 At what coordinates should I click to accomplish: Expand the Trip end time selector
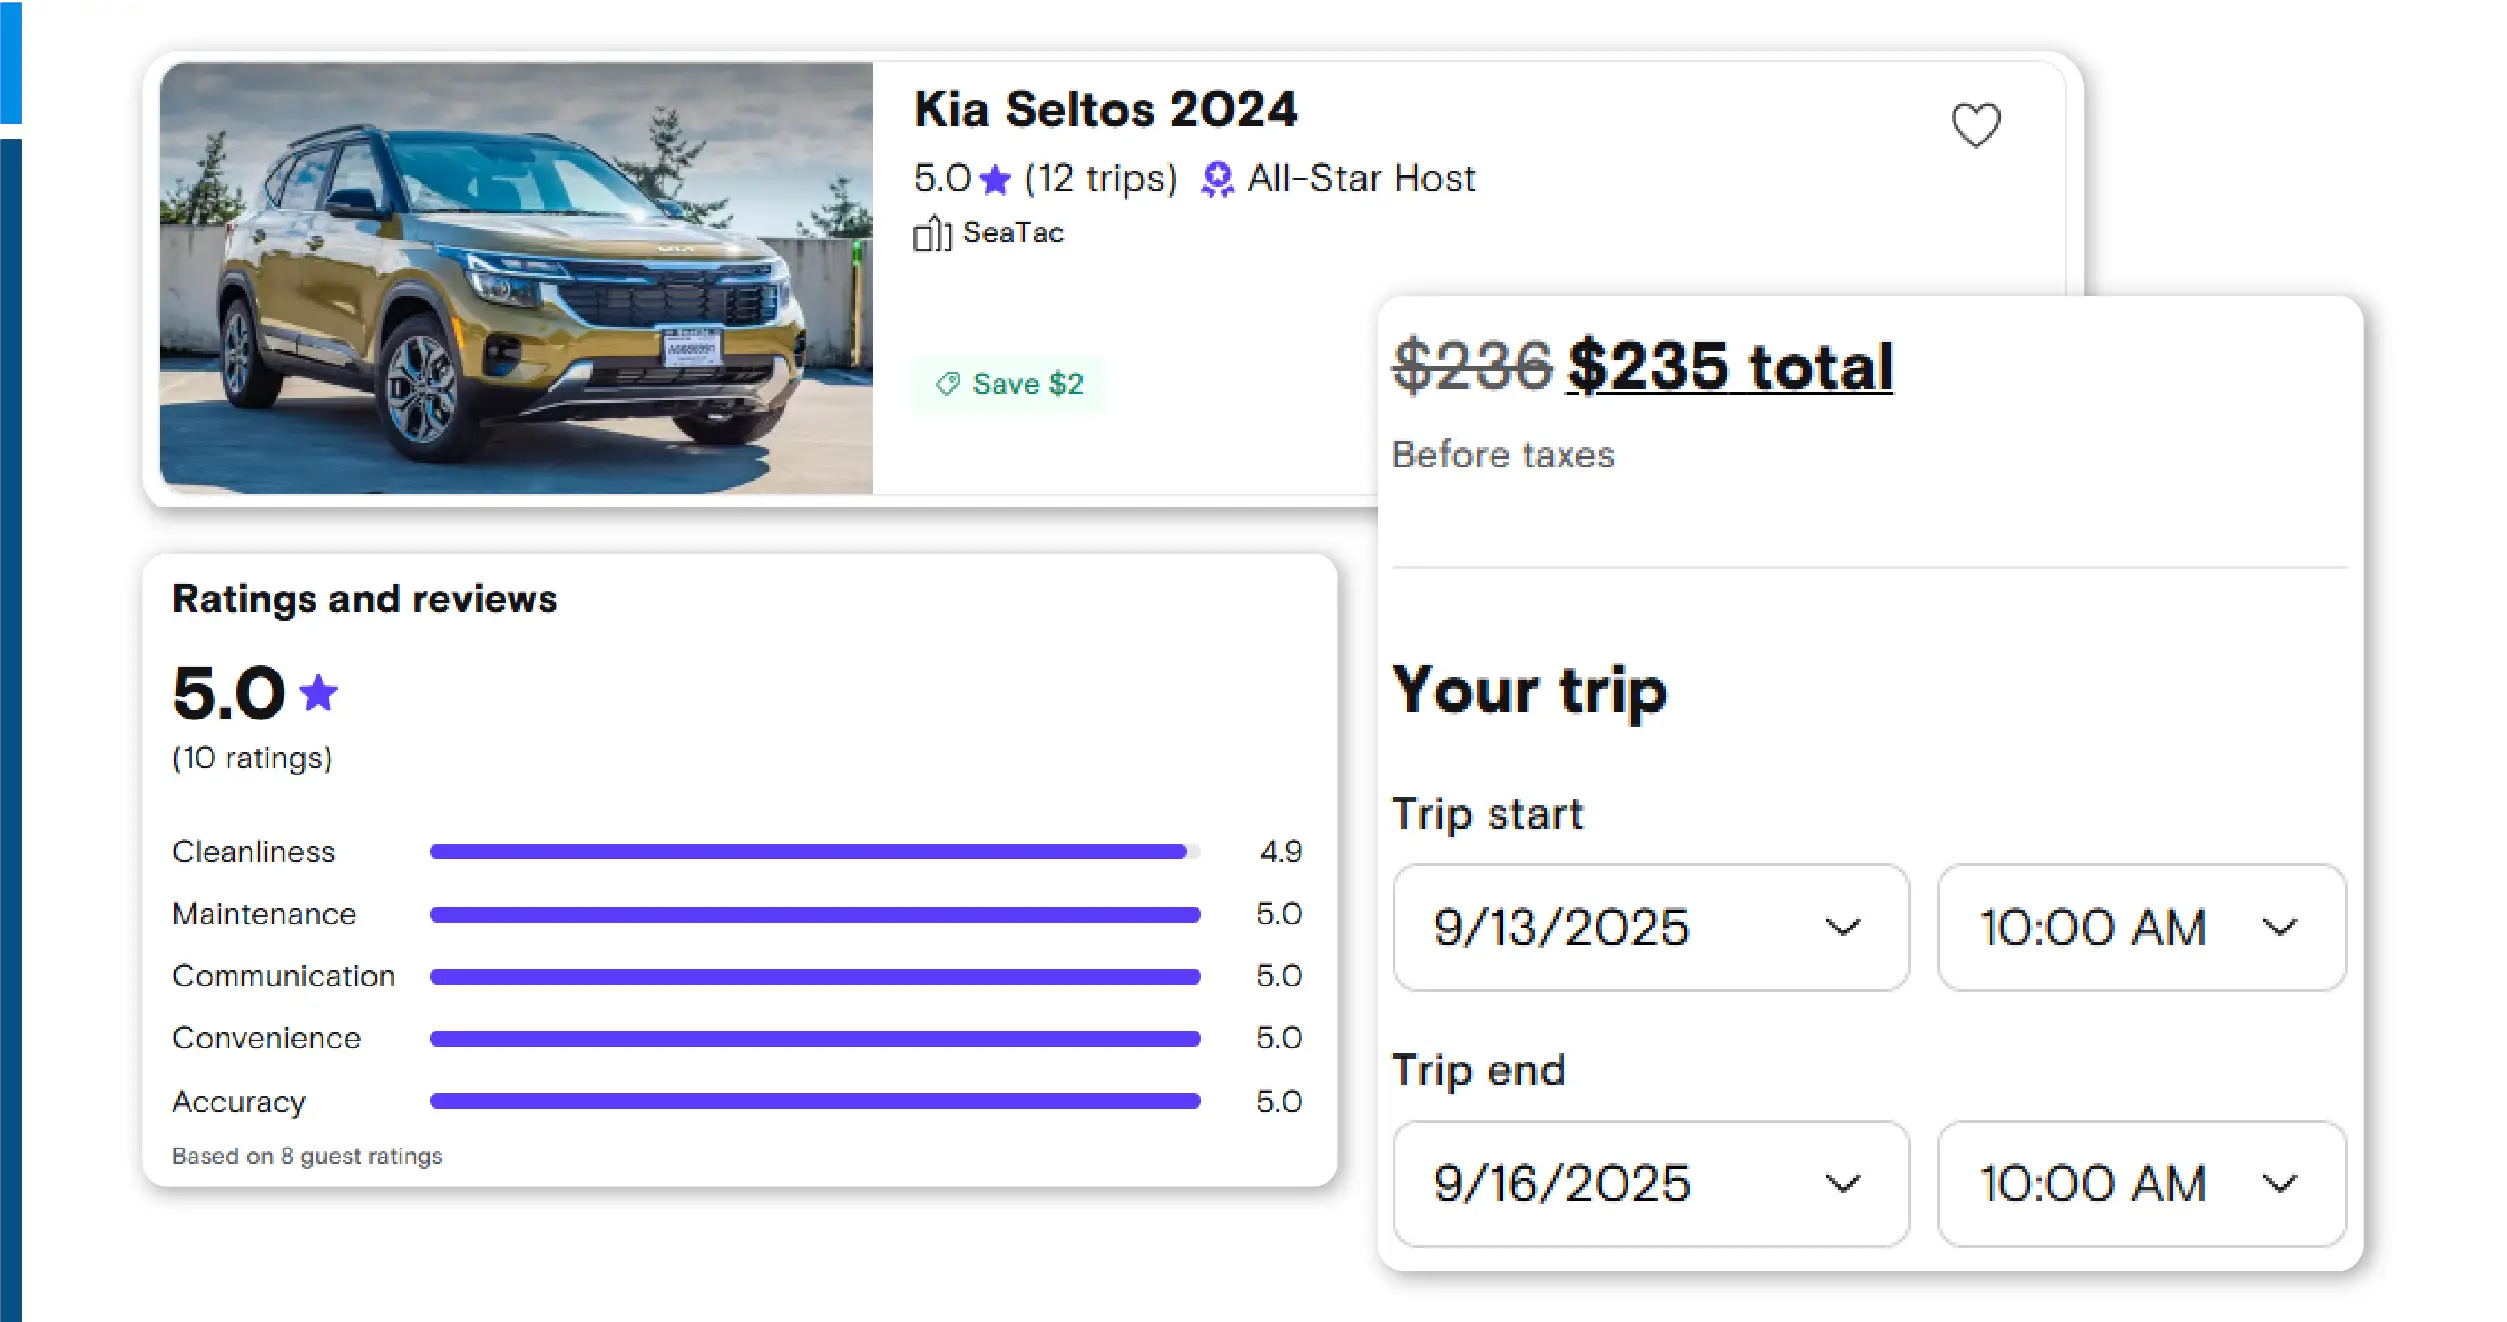coord(2141,1184)
